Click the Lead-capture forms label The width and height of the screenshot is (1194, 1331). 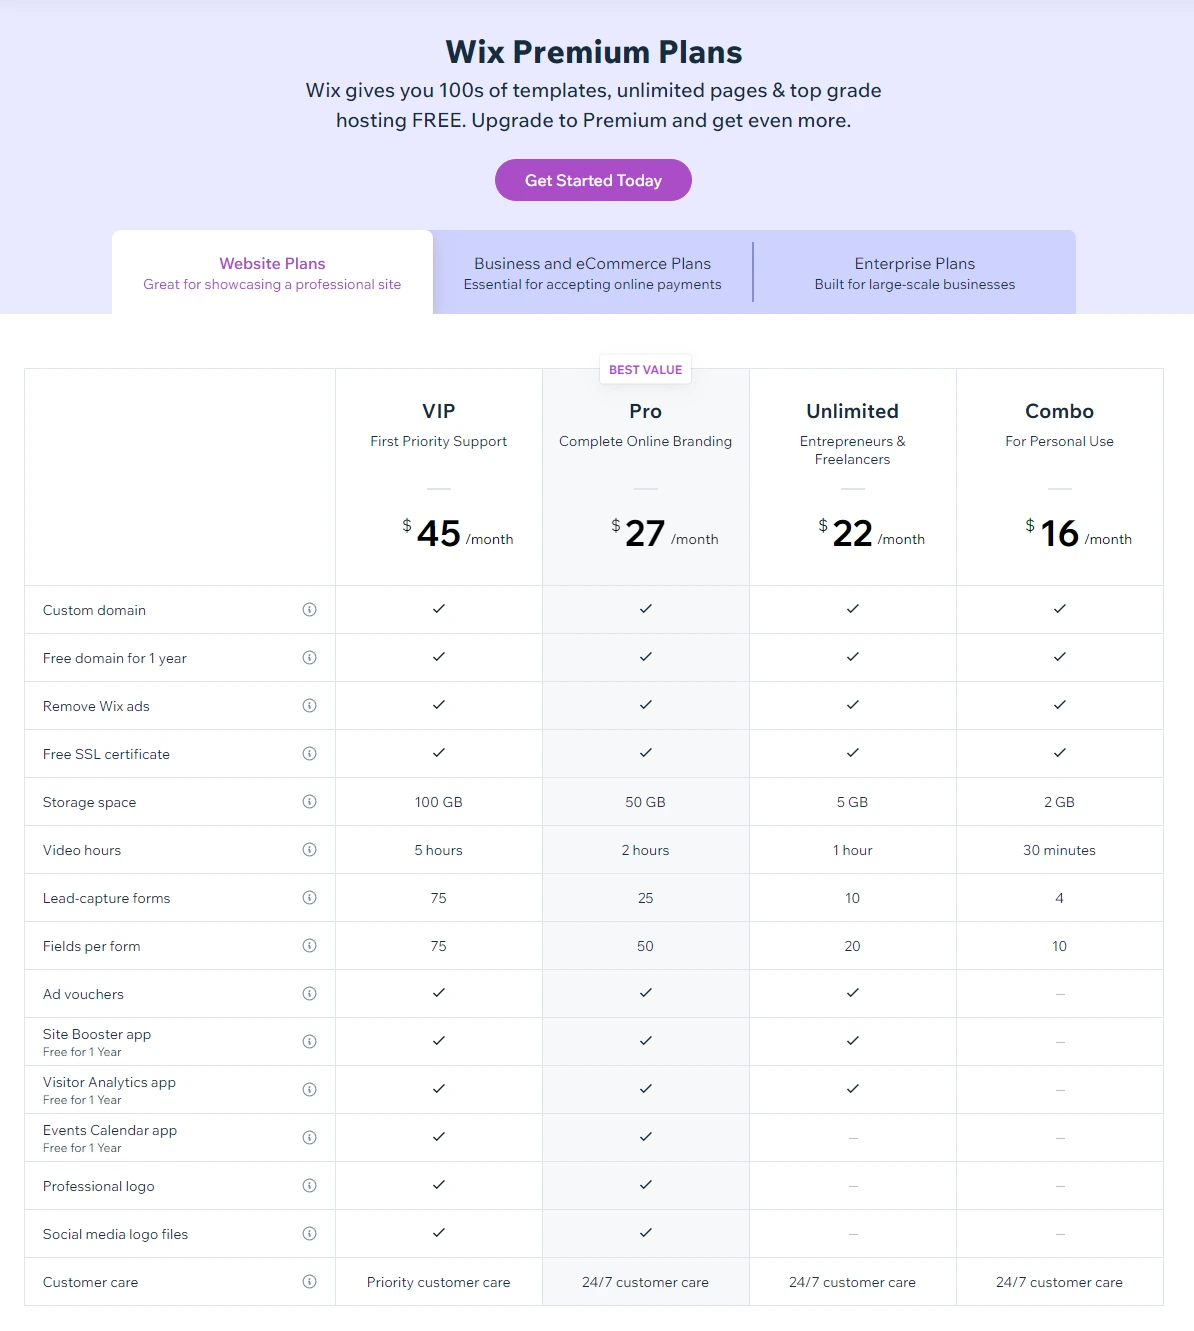coord(106,898)
